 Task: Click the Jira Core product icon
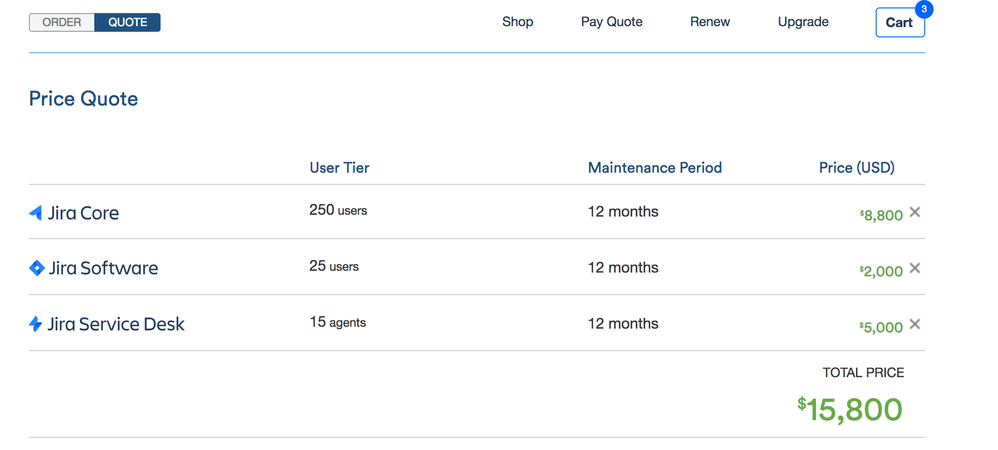click(36, 213)
